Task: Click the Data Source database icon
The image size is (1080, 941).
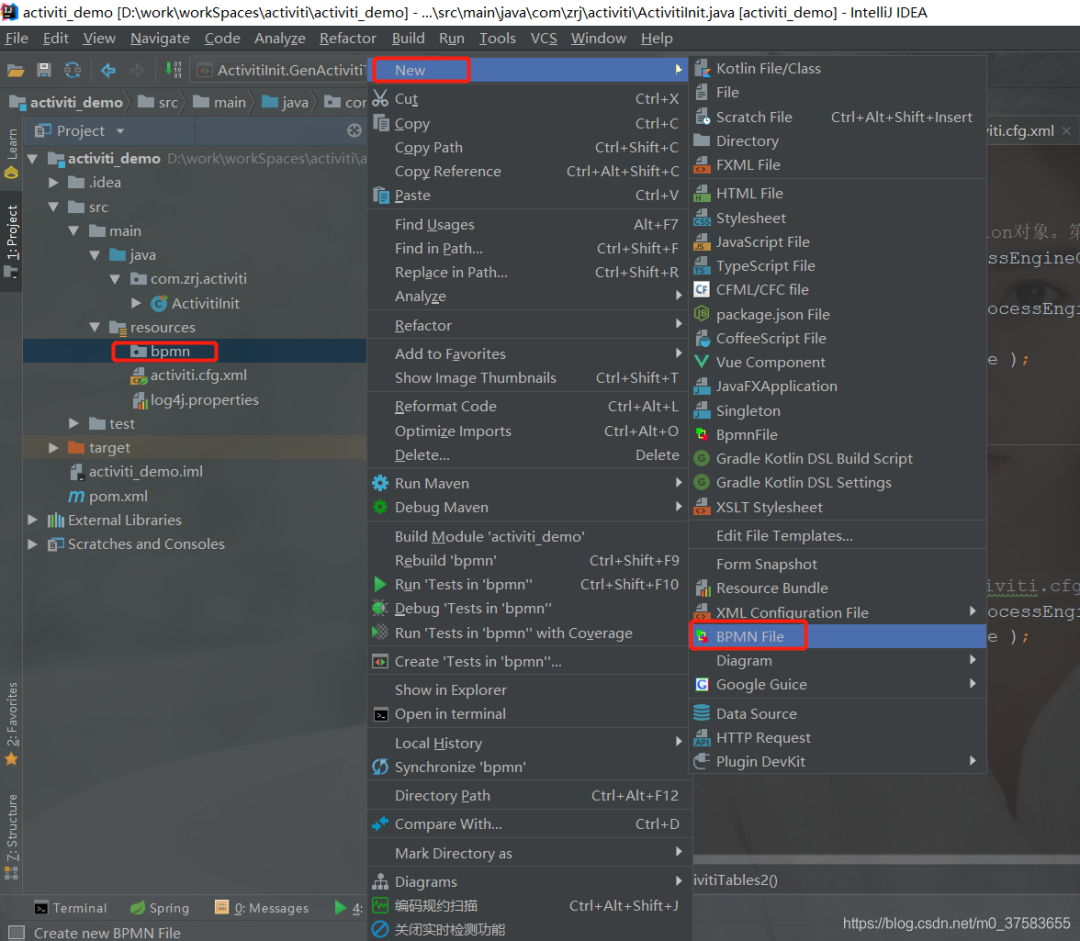Action: pos(702,713)
